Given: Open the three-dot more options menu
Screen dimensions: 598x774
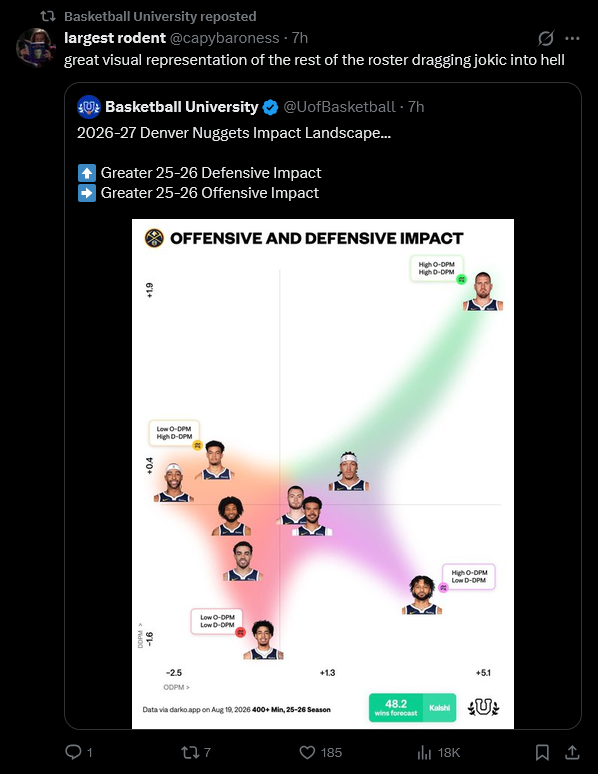Looking at the screenshot, I should pyautogui.click(x=572, y=38).
